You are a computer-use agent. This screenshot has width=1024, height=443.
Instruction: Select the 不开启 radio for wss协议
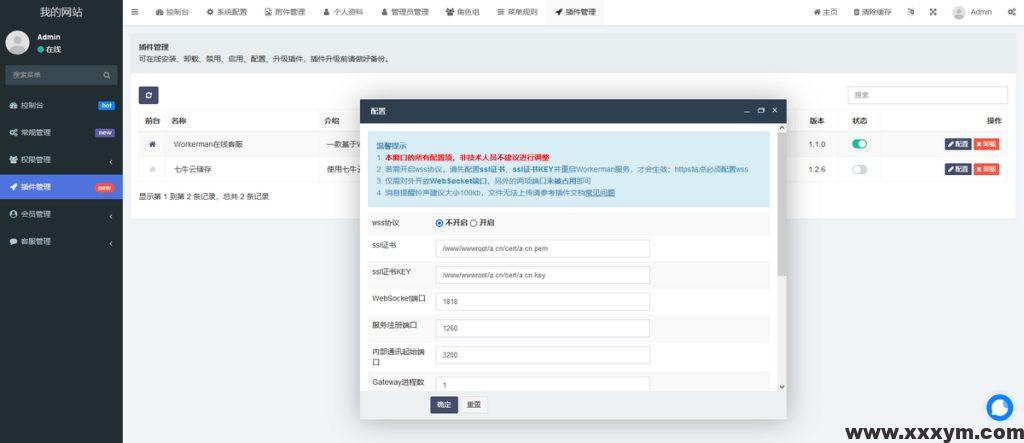[439, 222]
